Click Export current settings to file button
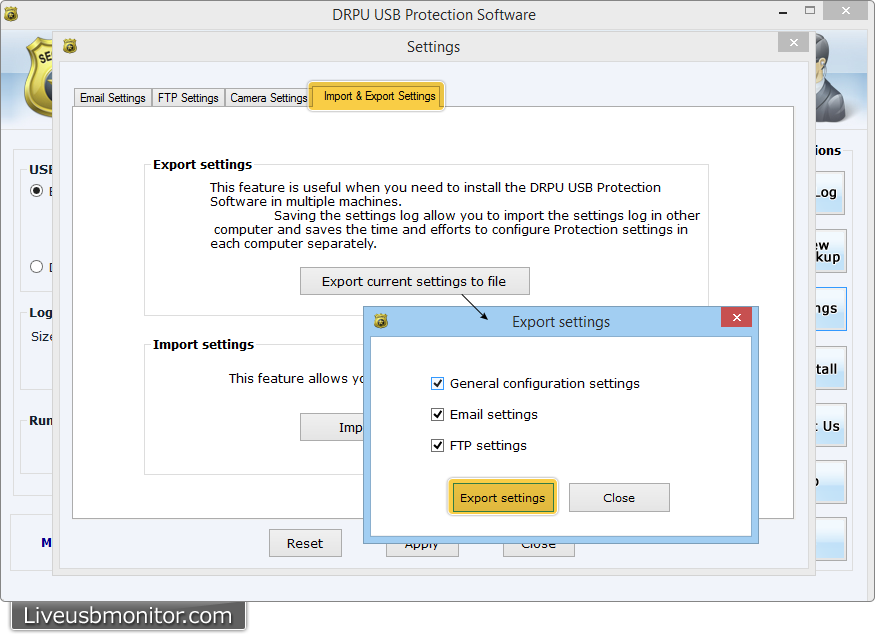875x634 pixels. coord(415,281)
